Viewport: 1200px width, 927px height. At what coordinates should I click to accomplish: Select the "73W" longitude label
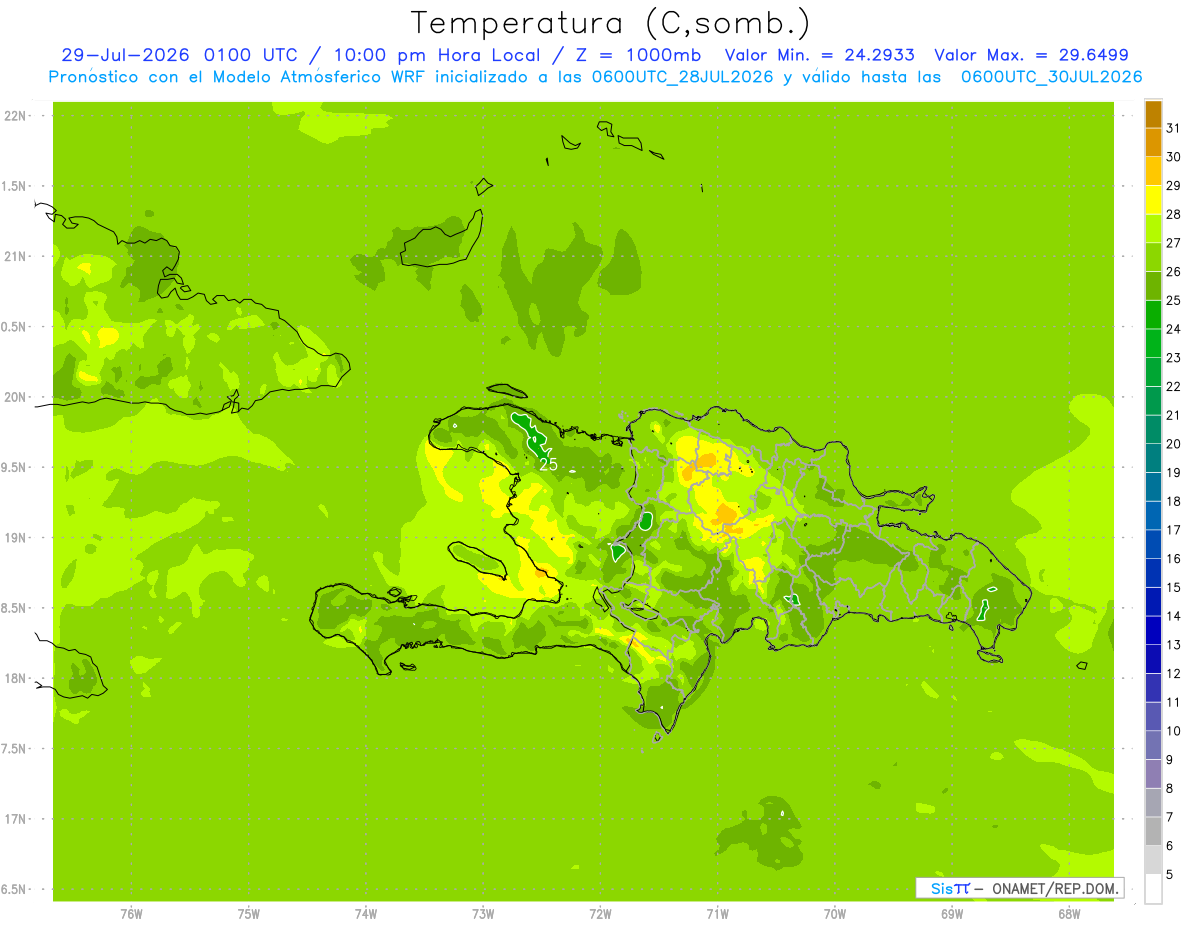[x=483, y=914]
